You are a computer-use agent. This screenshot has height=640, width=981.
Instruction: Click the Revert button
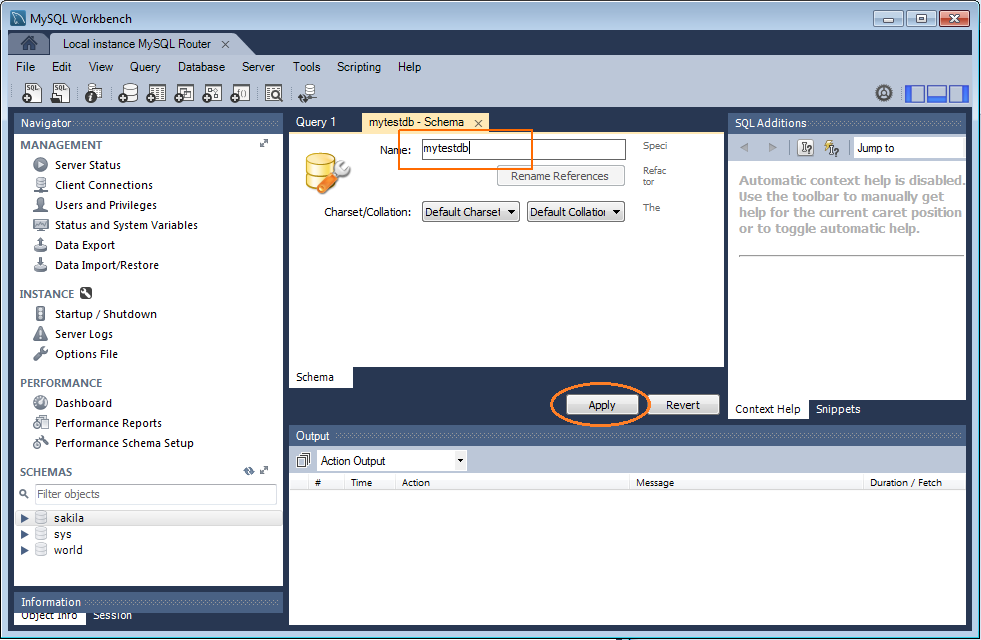point(683,405)
